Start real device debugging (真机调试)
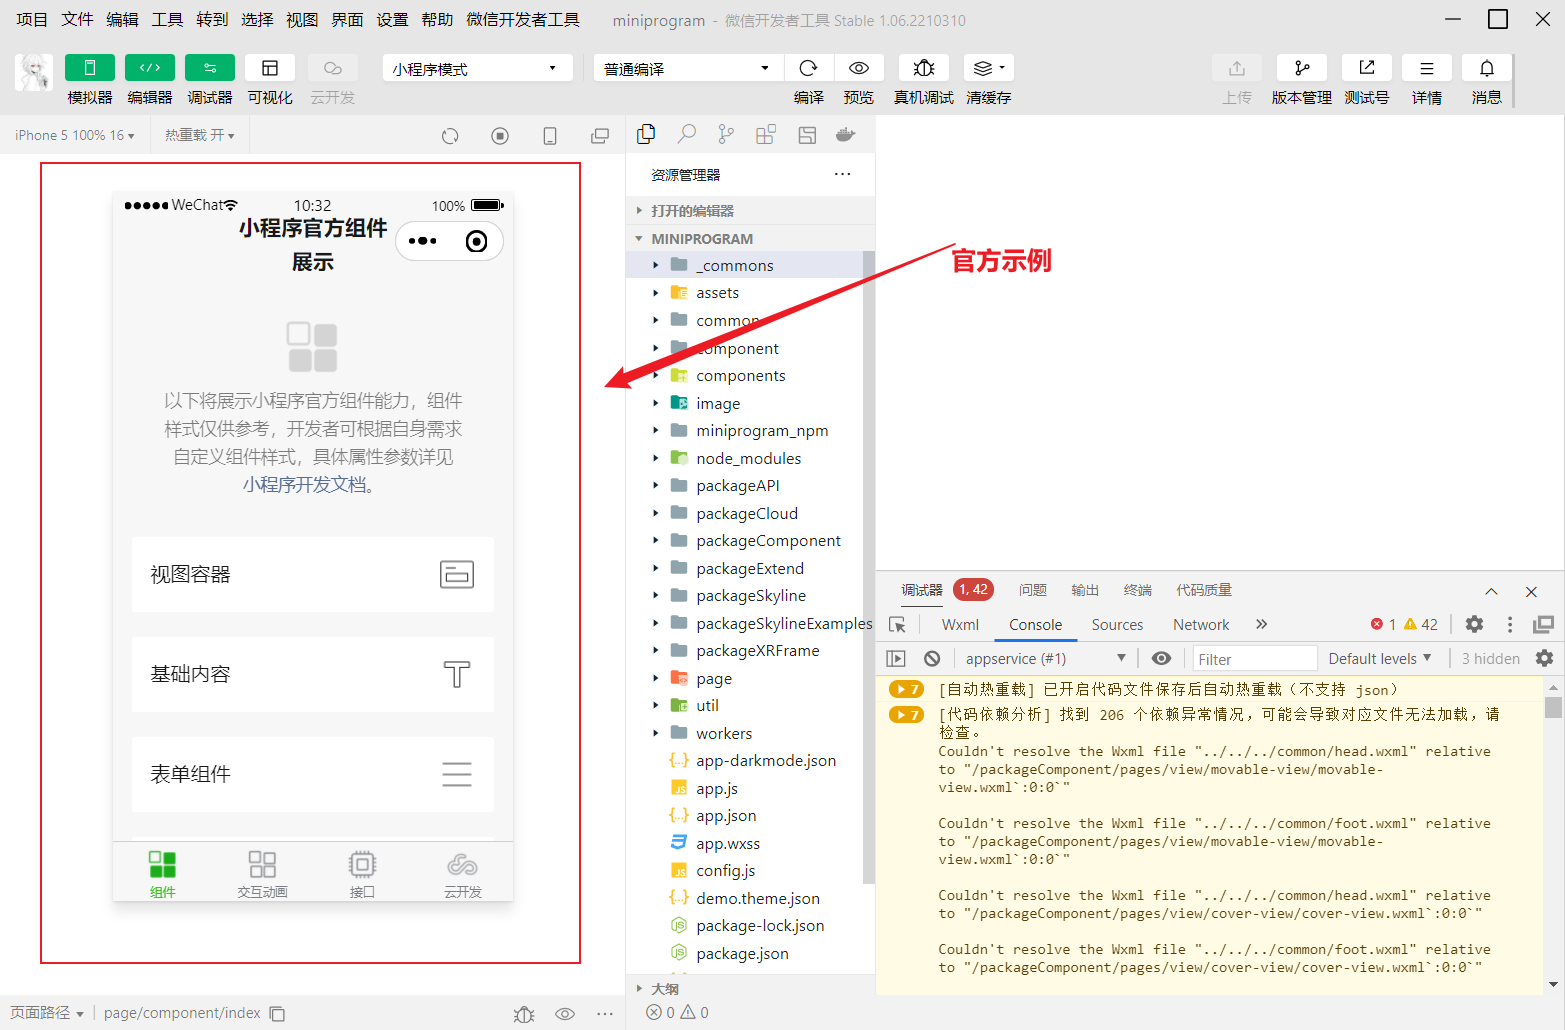 (924, 68)
